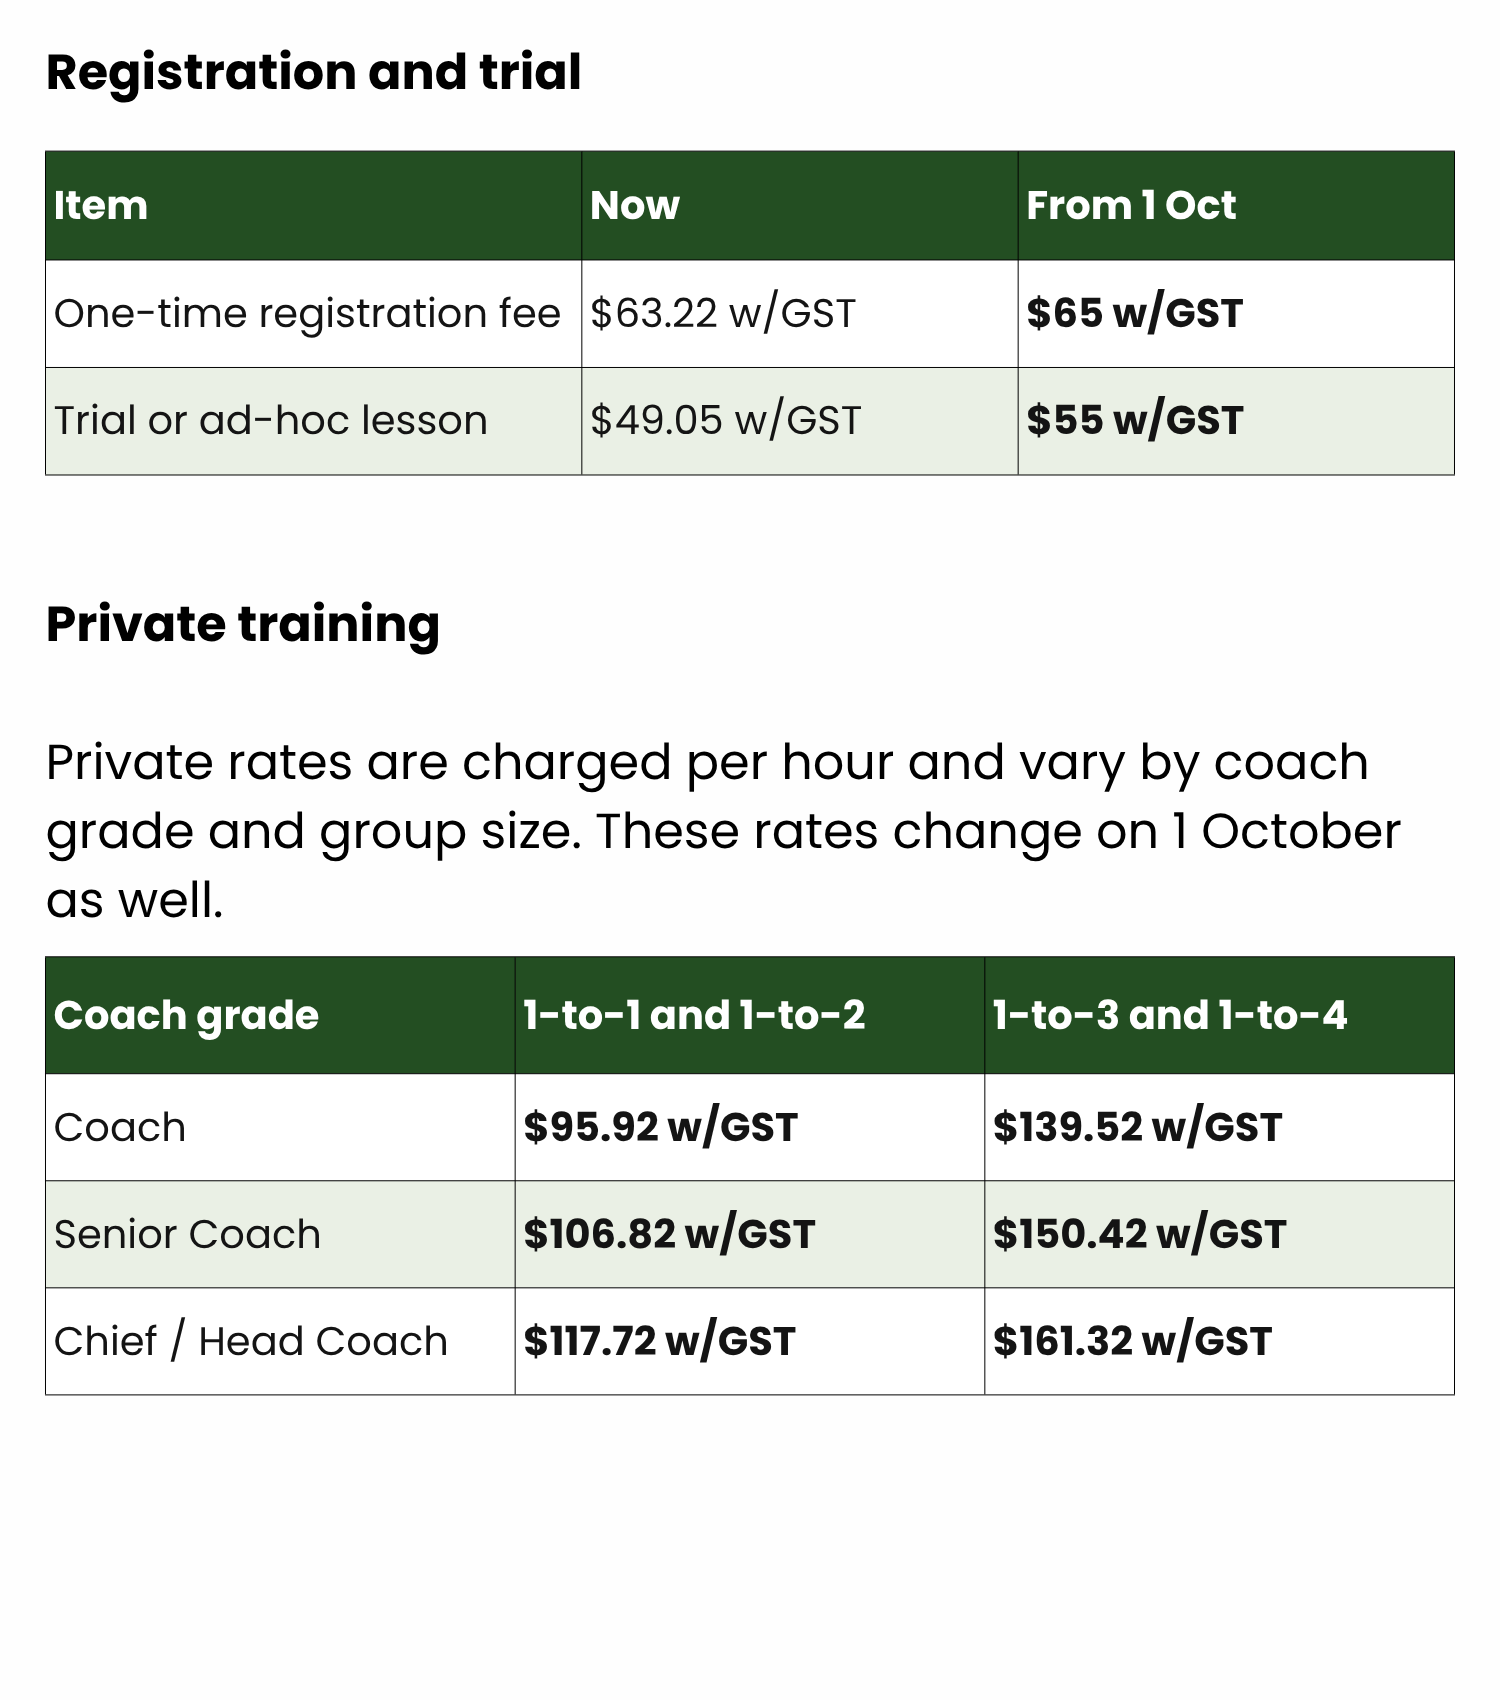
Task: Click the 'Registration and trial' heading
Action: coord(313,73)
